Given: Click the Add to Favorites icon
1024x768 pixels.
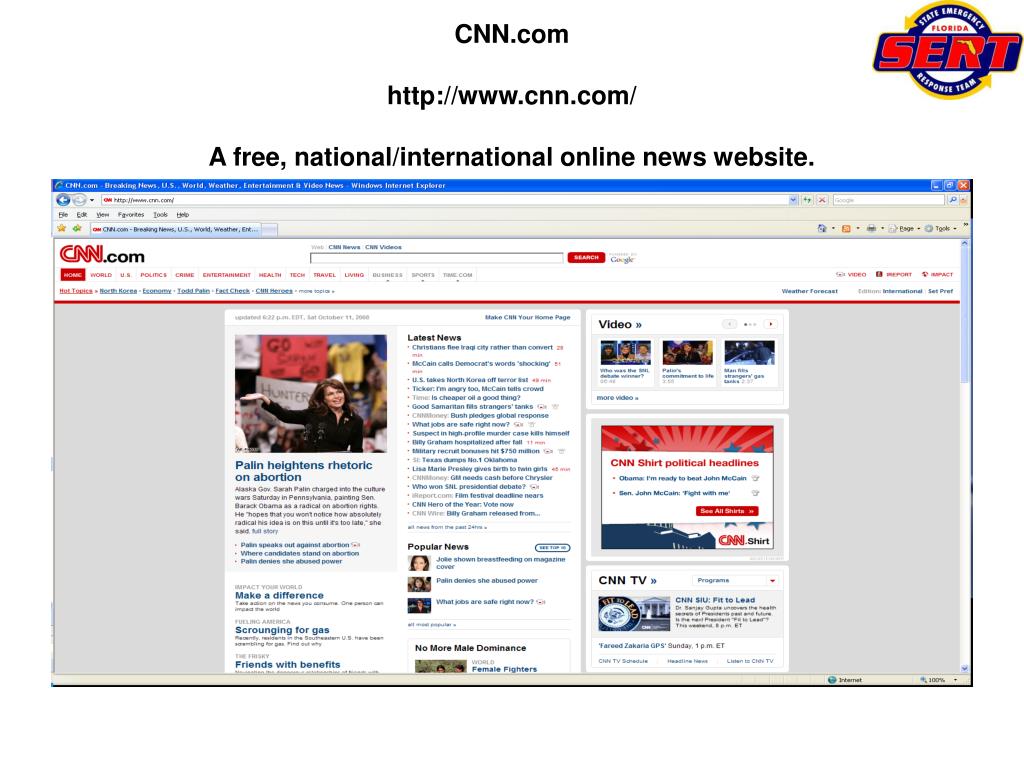Looking at the screenshot, I should [77, 229].
